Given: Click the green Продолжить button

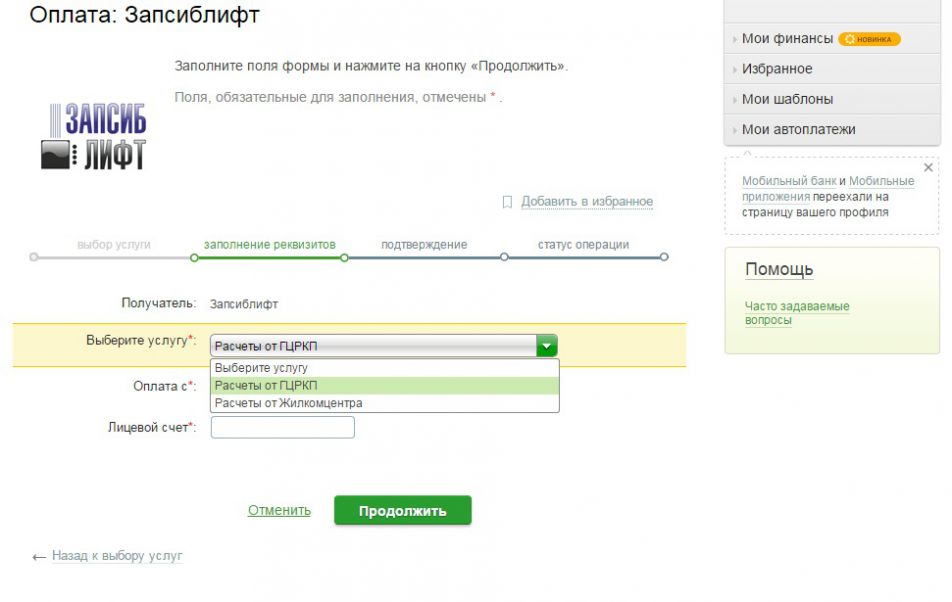Looking at the screenshot, I should click(x=403, y=510).
